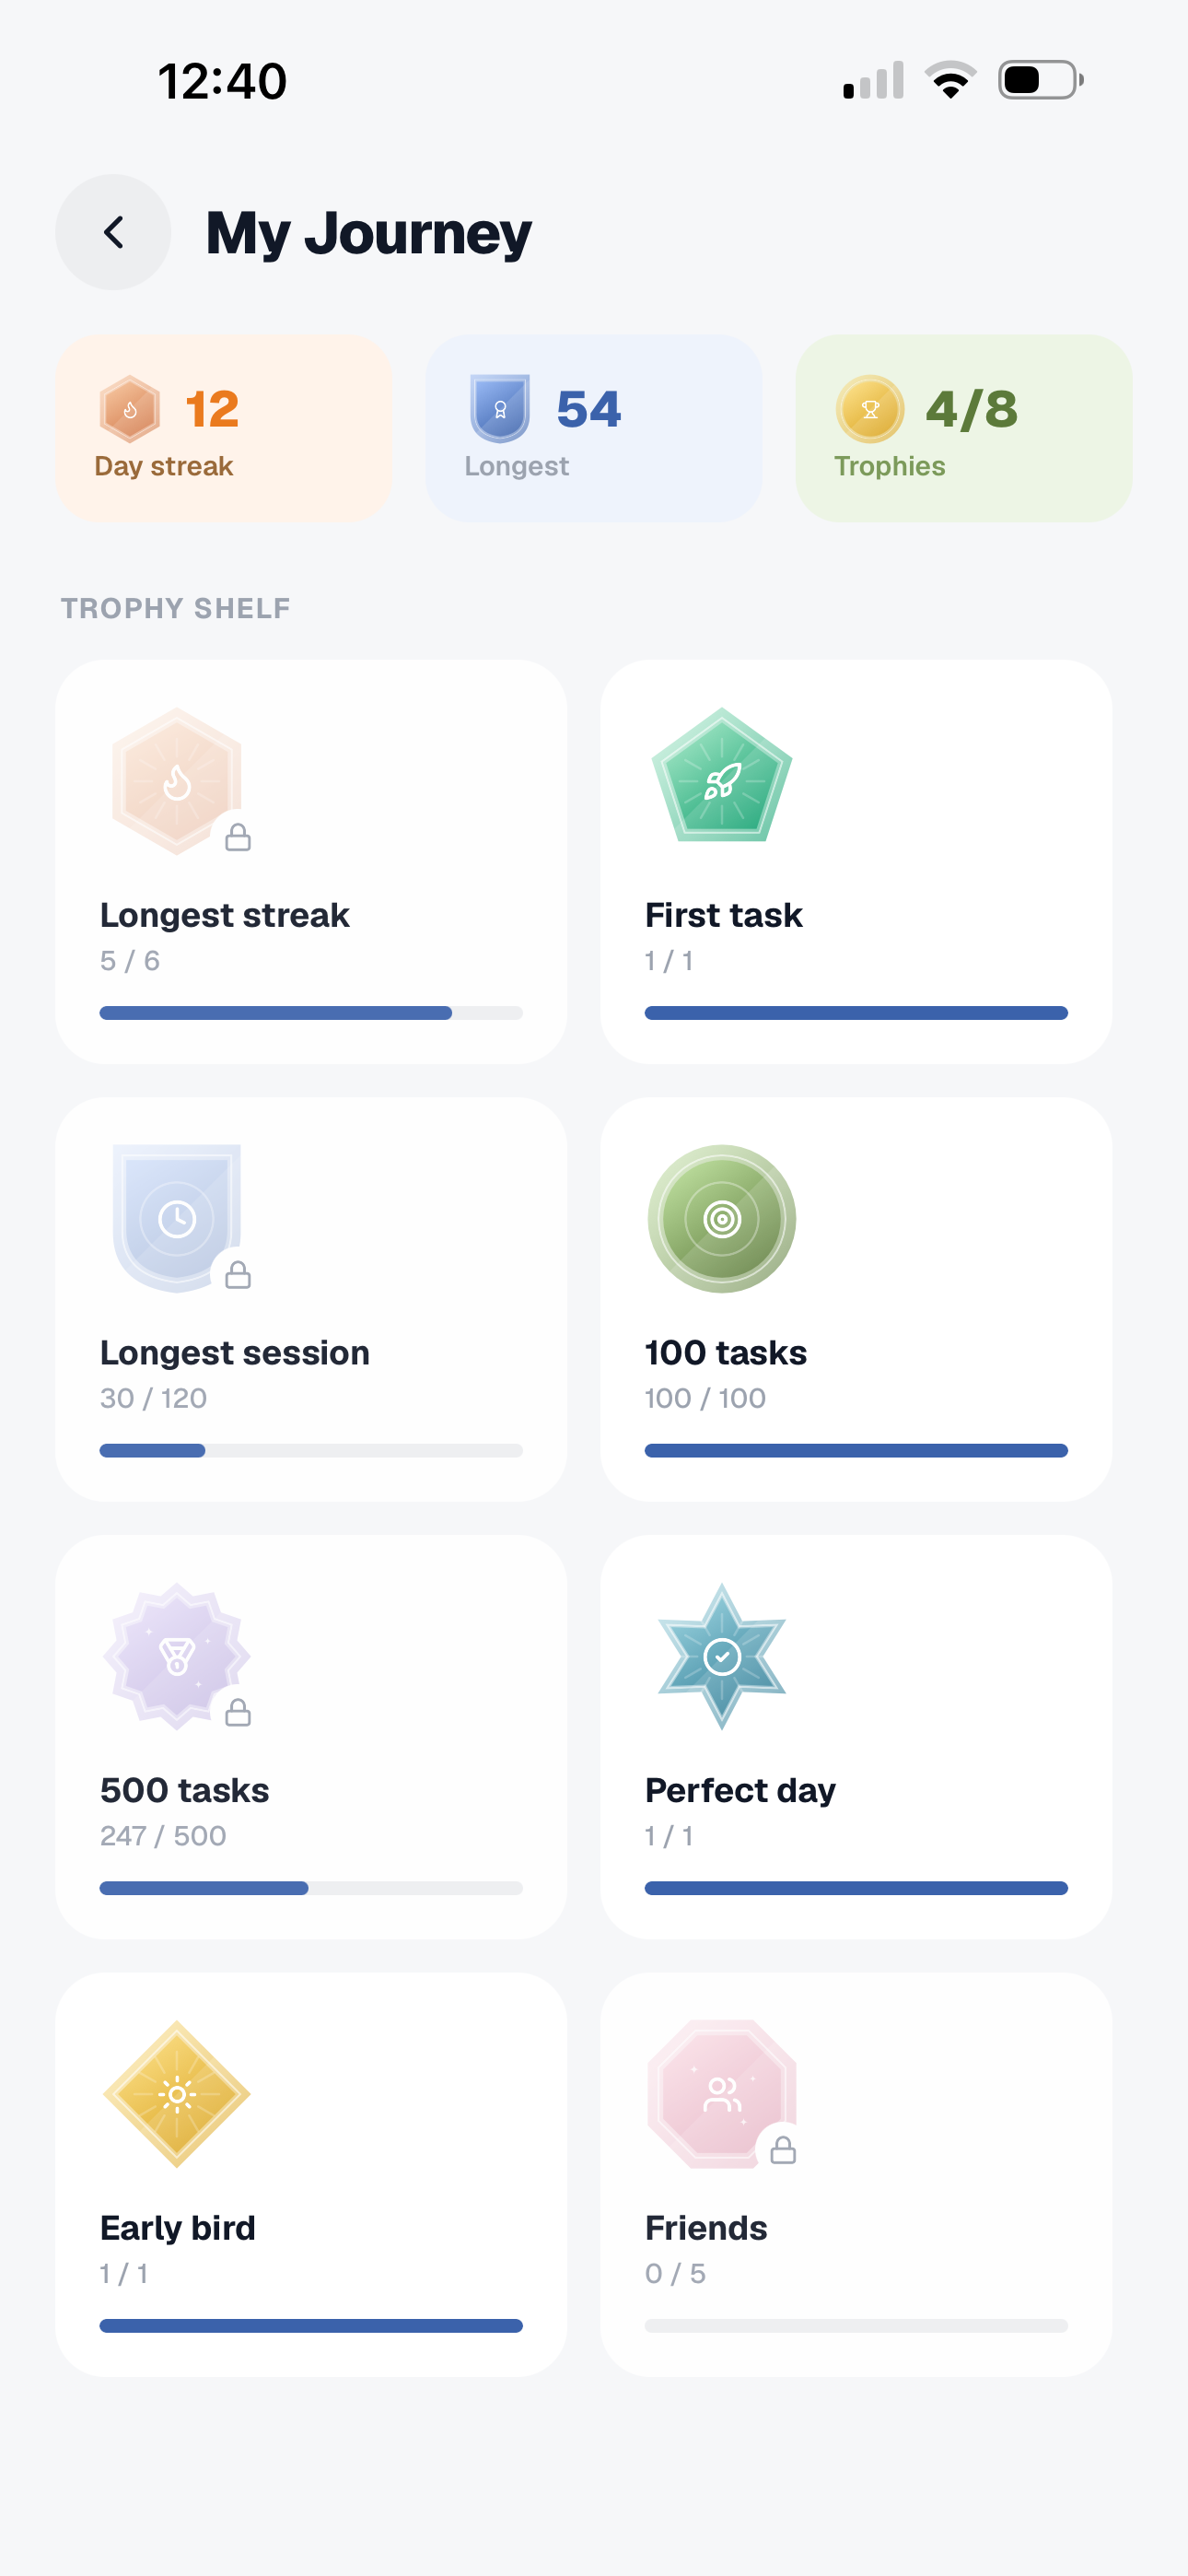The height and width of the screenshot is (2576, 1188).
Task: Tap the people Friends badge
Action: (x=722, y=2093)
